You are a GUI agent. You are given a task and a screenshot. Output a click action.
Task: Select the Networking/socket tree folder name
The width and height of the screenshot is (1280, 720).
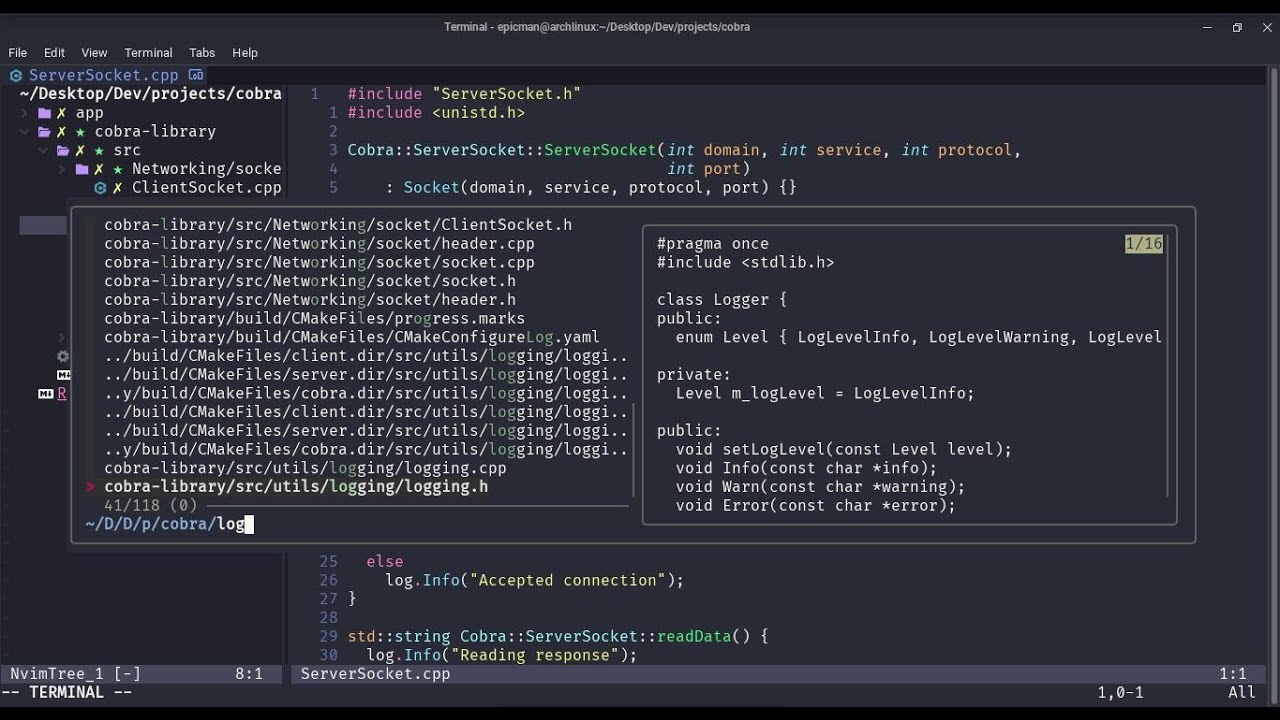207,169
